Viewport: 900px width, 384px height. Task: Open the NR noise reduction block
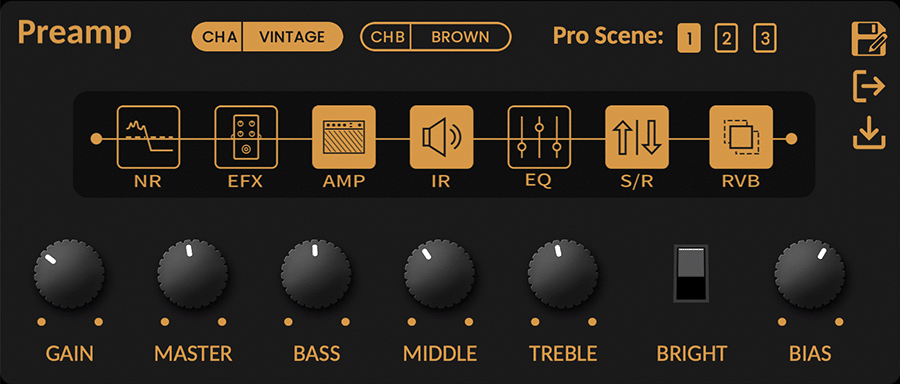[148, 137]
